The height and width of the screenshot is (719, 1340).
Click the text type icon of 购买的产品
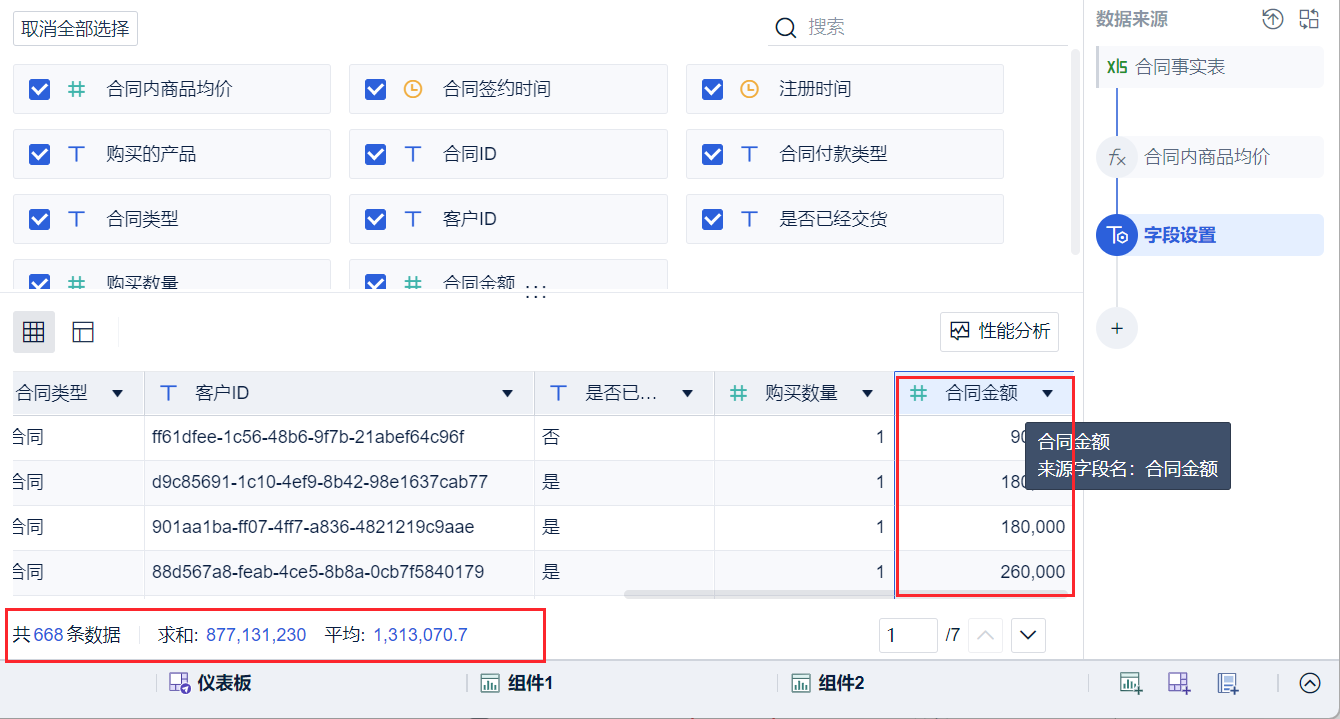(x=76, y=154)
